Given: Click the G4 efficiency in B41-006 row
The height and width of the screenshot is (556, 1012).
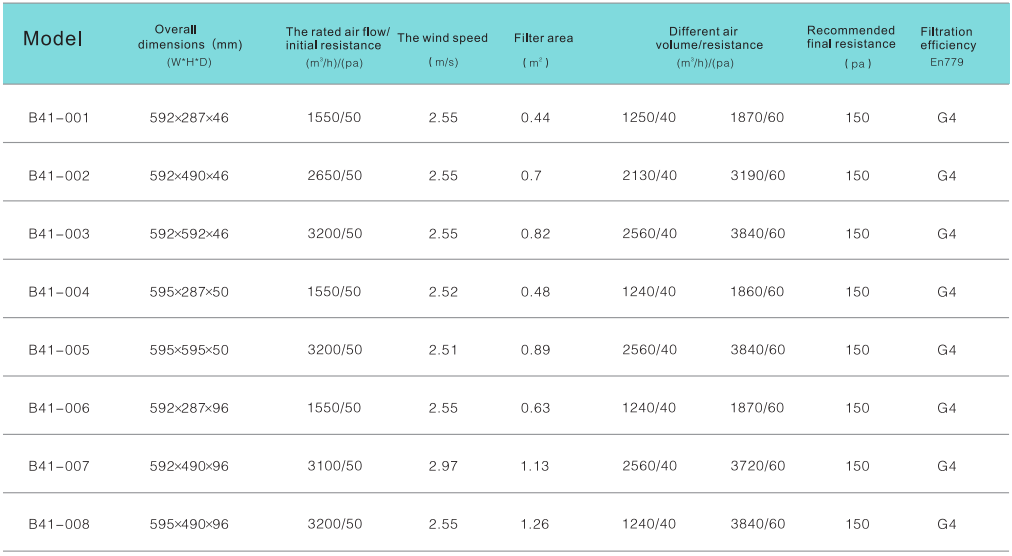Looking at the screenshot, I should pyautogui.click(x=947, y=408).
